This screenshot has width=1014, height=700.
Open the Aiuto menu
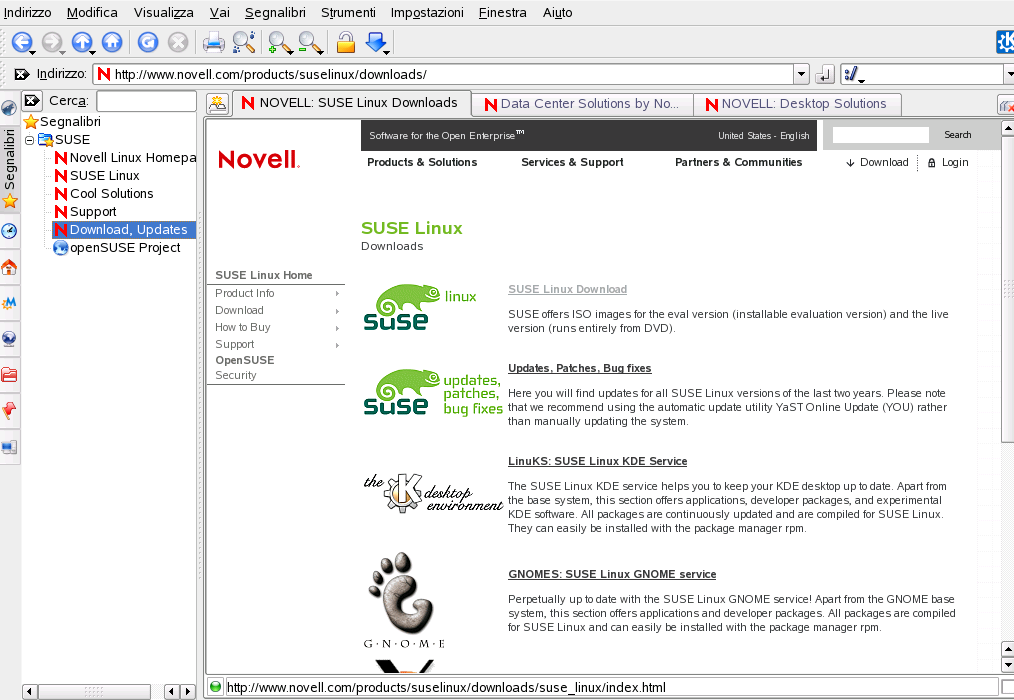pos(557,12)
